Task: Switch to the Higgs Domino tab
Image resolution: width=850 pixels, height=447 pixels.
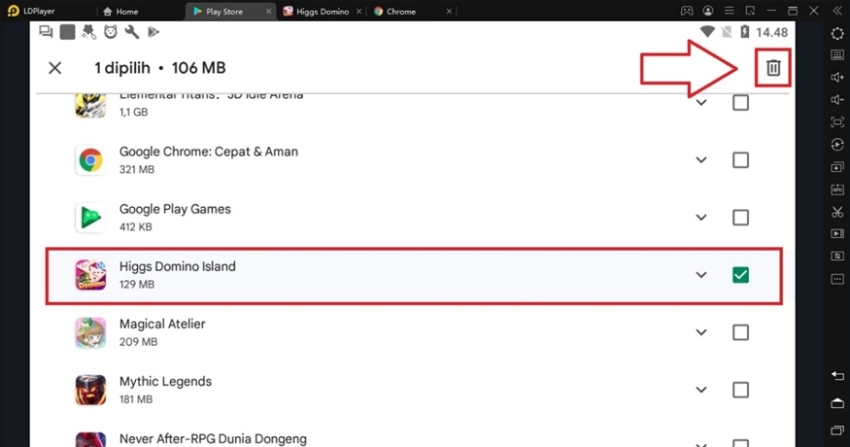Action: (317, 11)
